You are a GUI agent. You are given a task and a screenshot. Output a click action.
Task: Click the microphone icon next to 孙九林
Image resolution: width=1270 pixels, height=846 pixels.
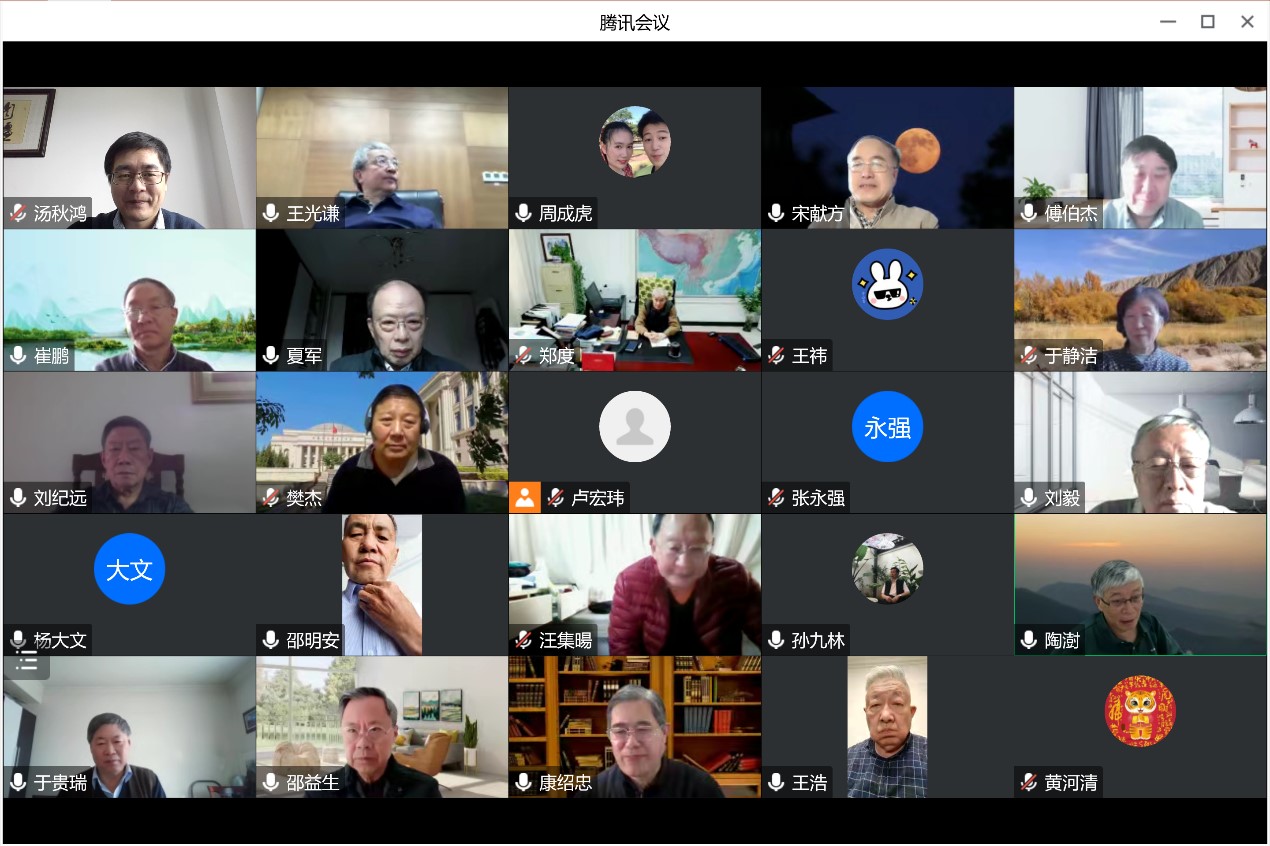pos(776,640)
